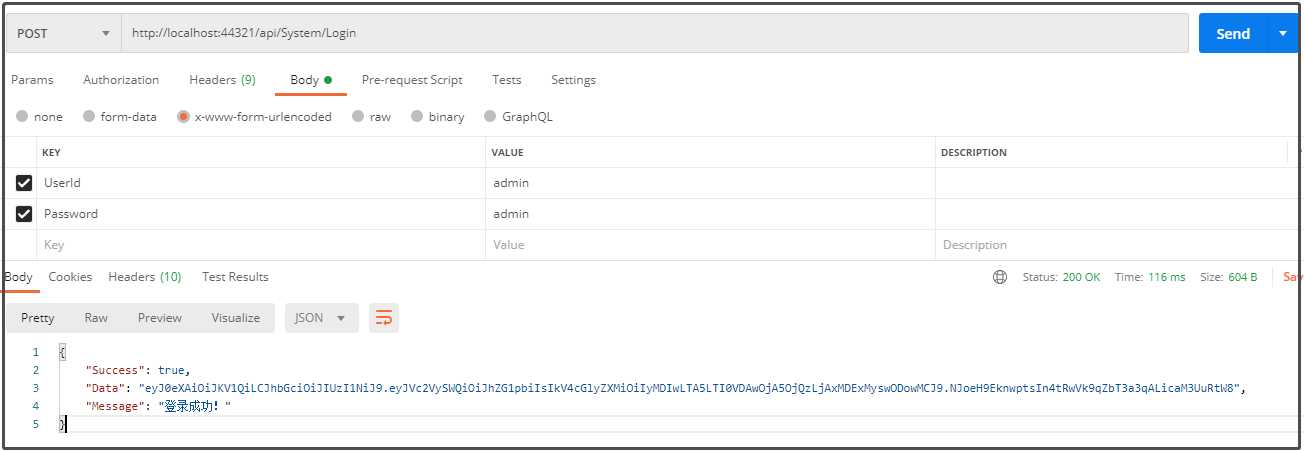Click the Size: 604 B text

1228,277
